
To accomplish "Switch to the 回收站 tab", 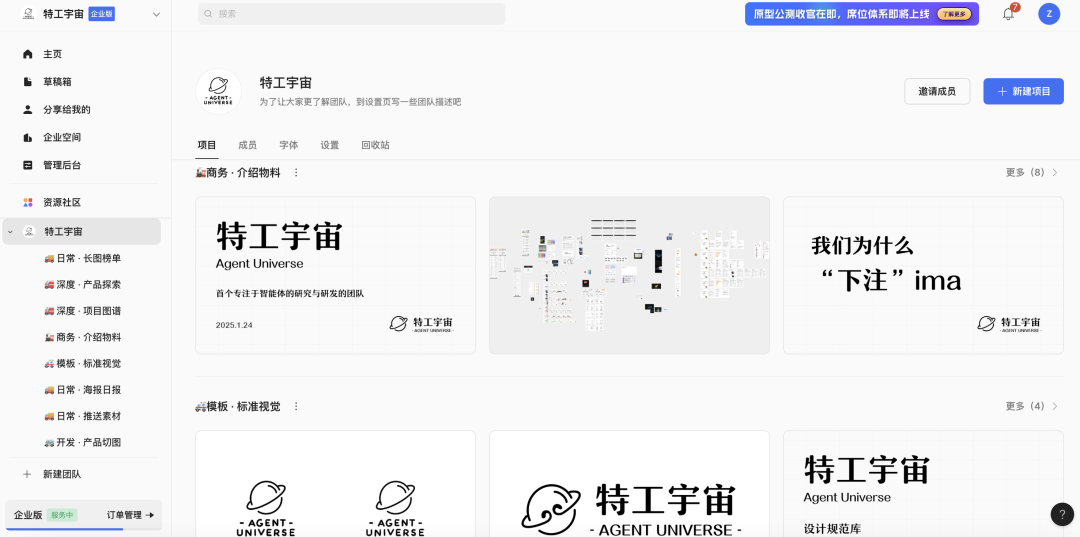I will (x=375, y=145).
